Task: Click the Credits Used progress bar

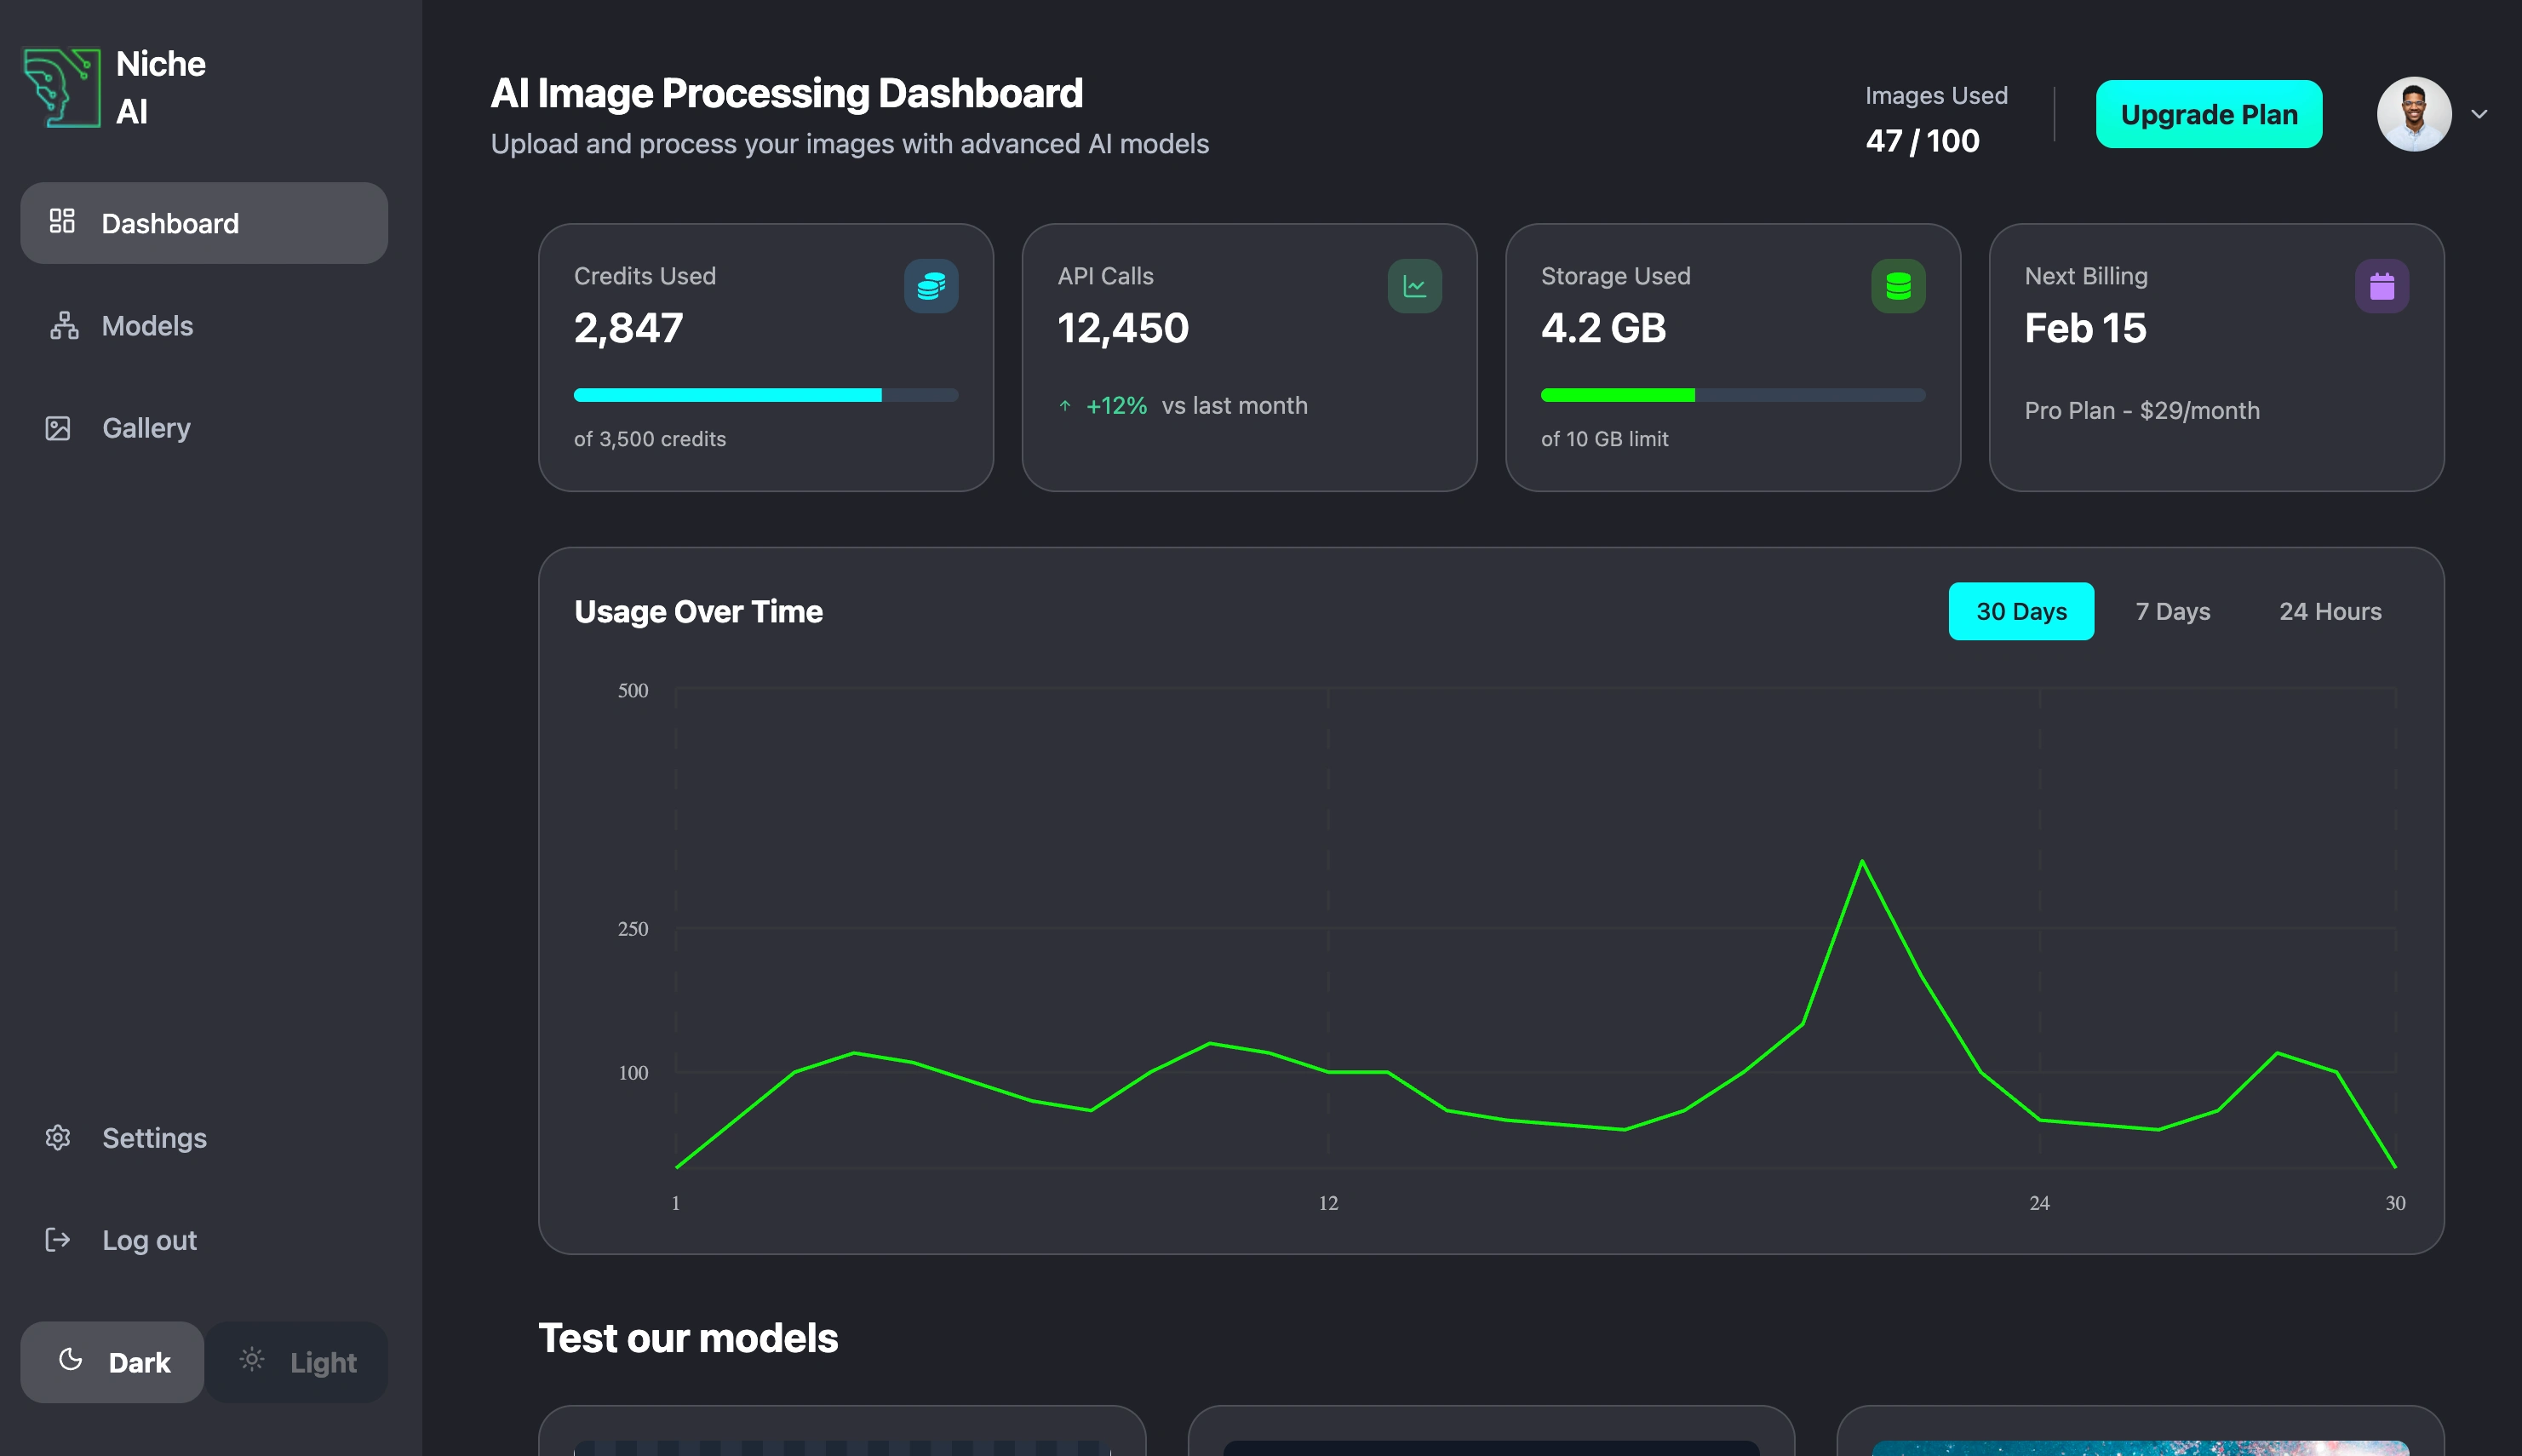Action: (765, 395)
